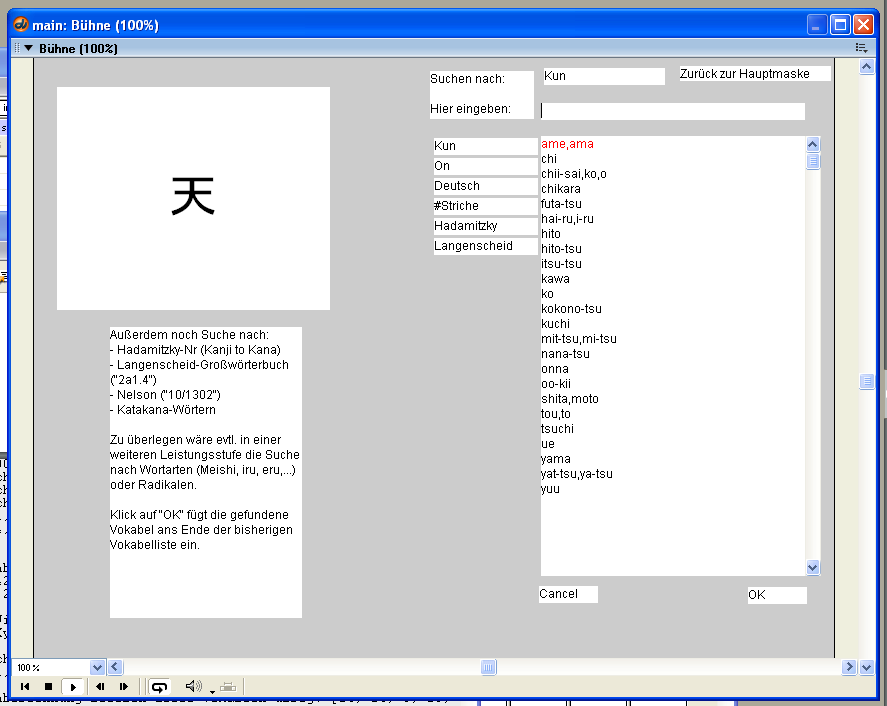The height and width of the screenshot is (706, 887).
Task: Open the panel options menu icon
Action: pos(861,48)
